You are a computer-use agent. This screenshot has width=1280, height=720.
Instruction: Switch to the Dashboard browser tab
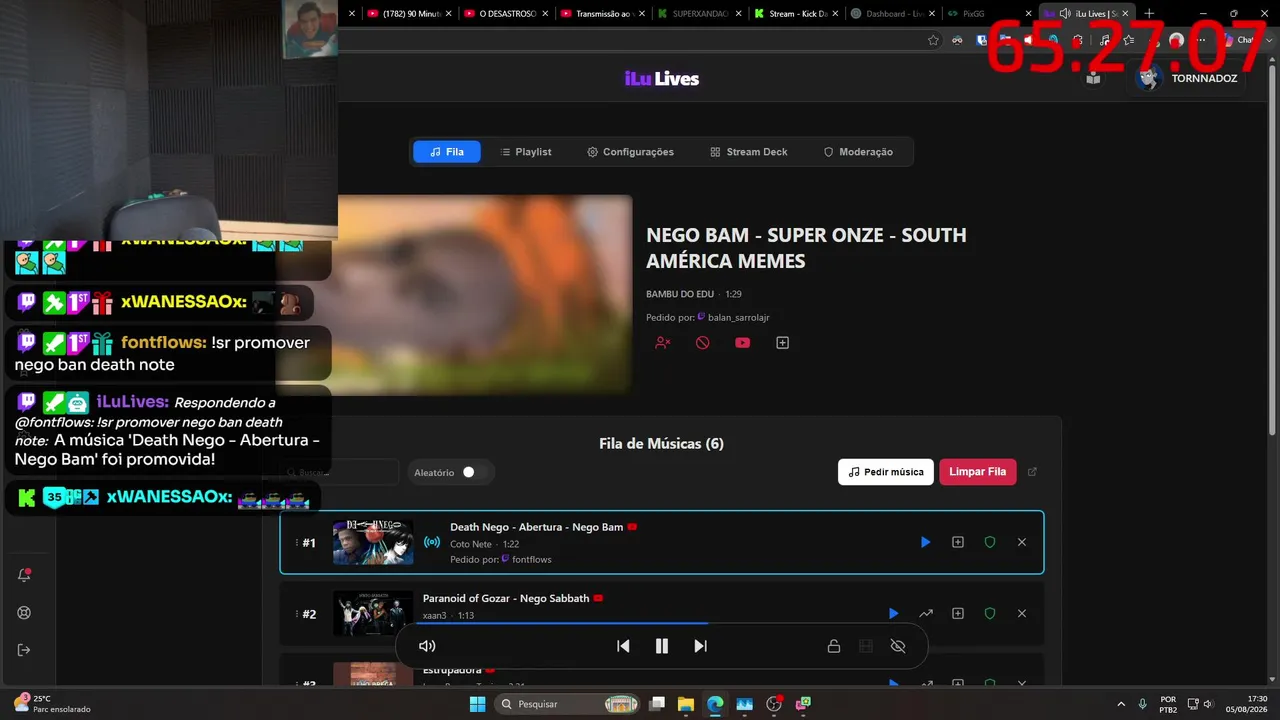[892, 14]
